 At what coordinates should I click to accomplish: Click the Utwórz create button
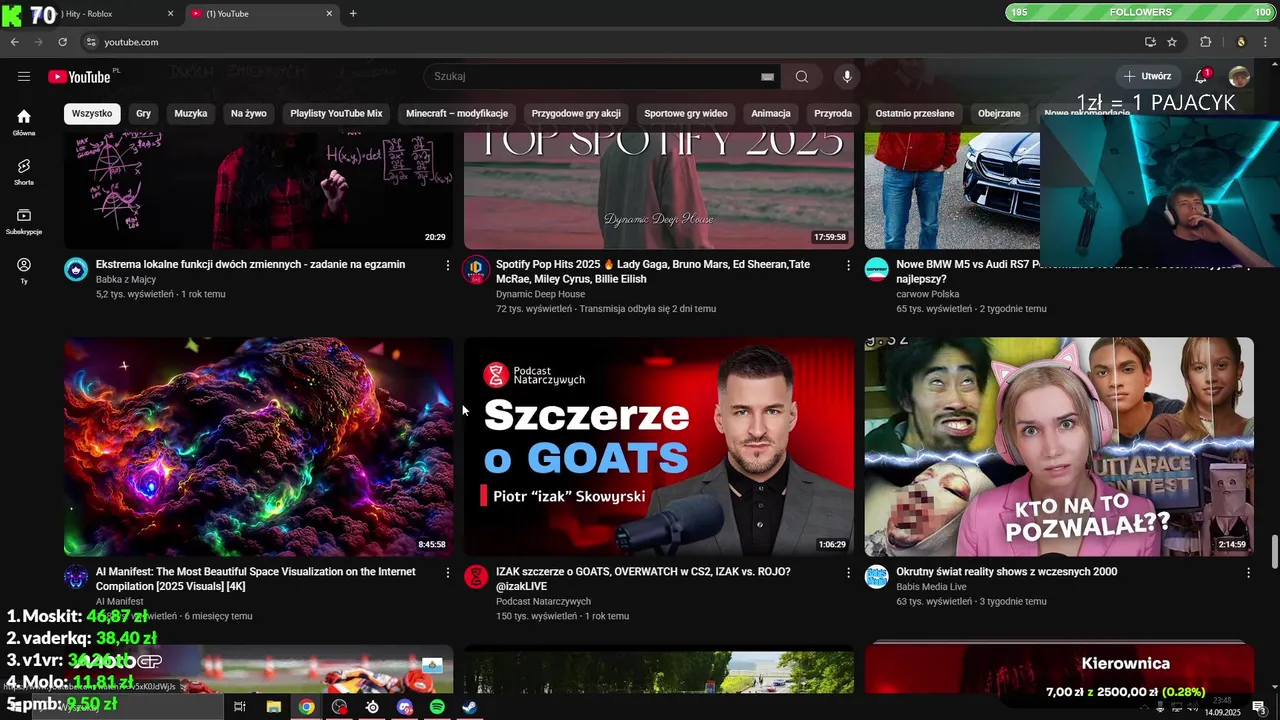[1147, 76]
